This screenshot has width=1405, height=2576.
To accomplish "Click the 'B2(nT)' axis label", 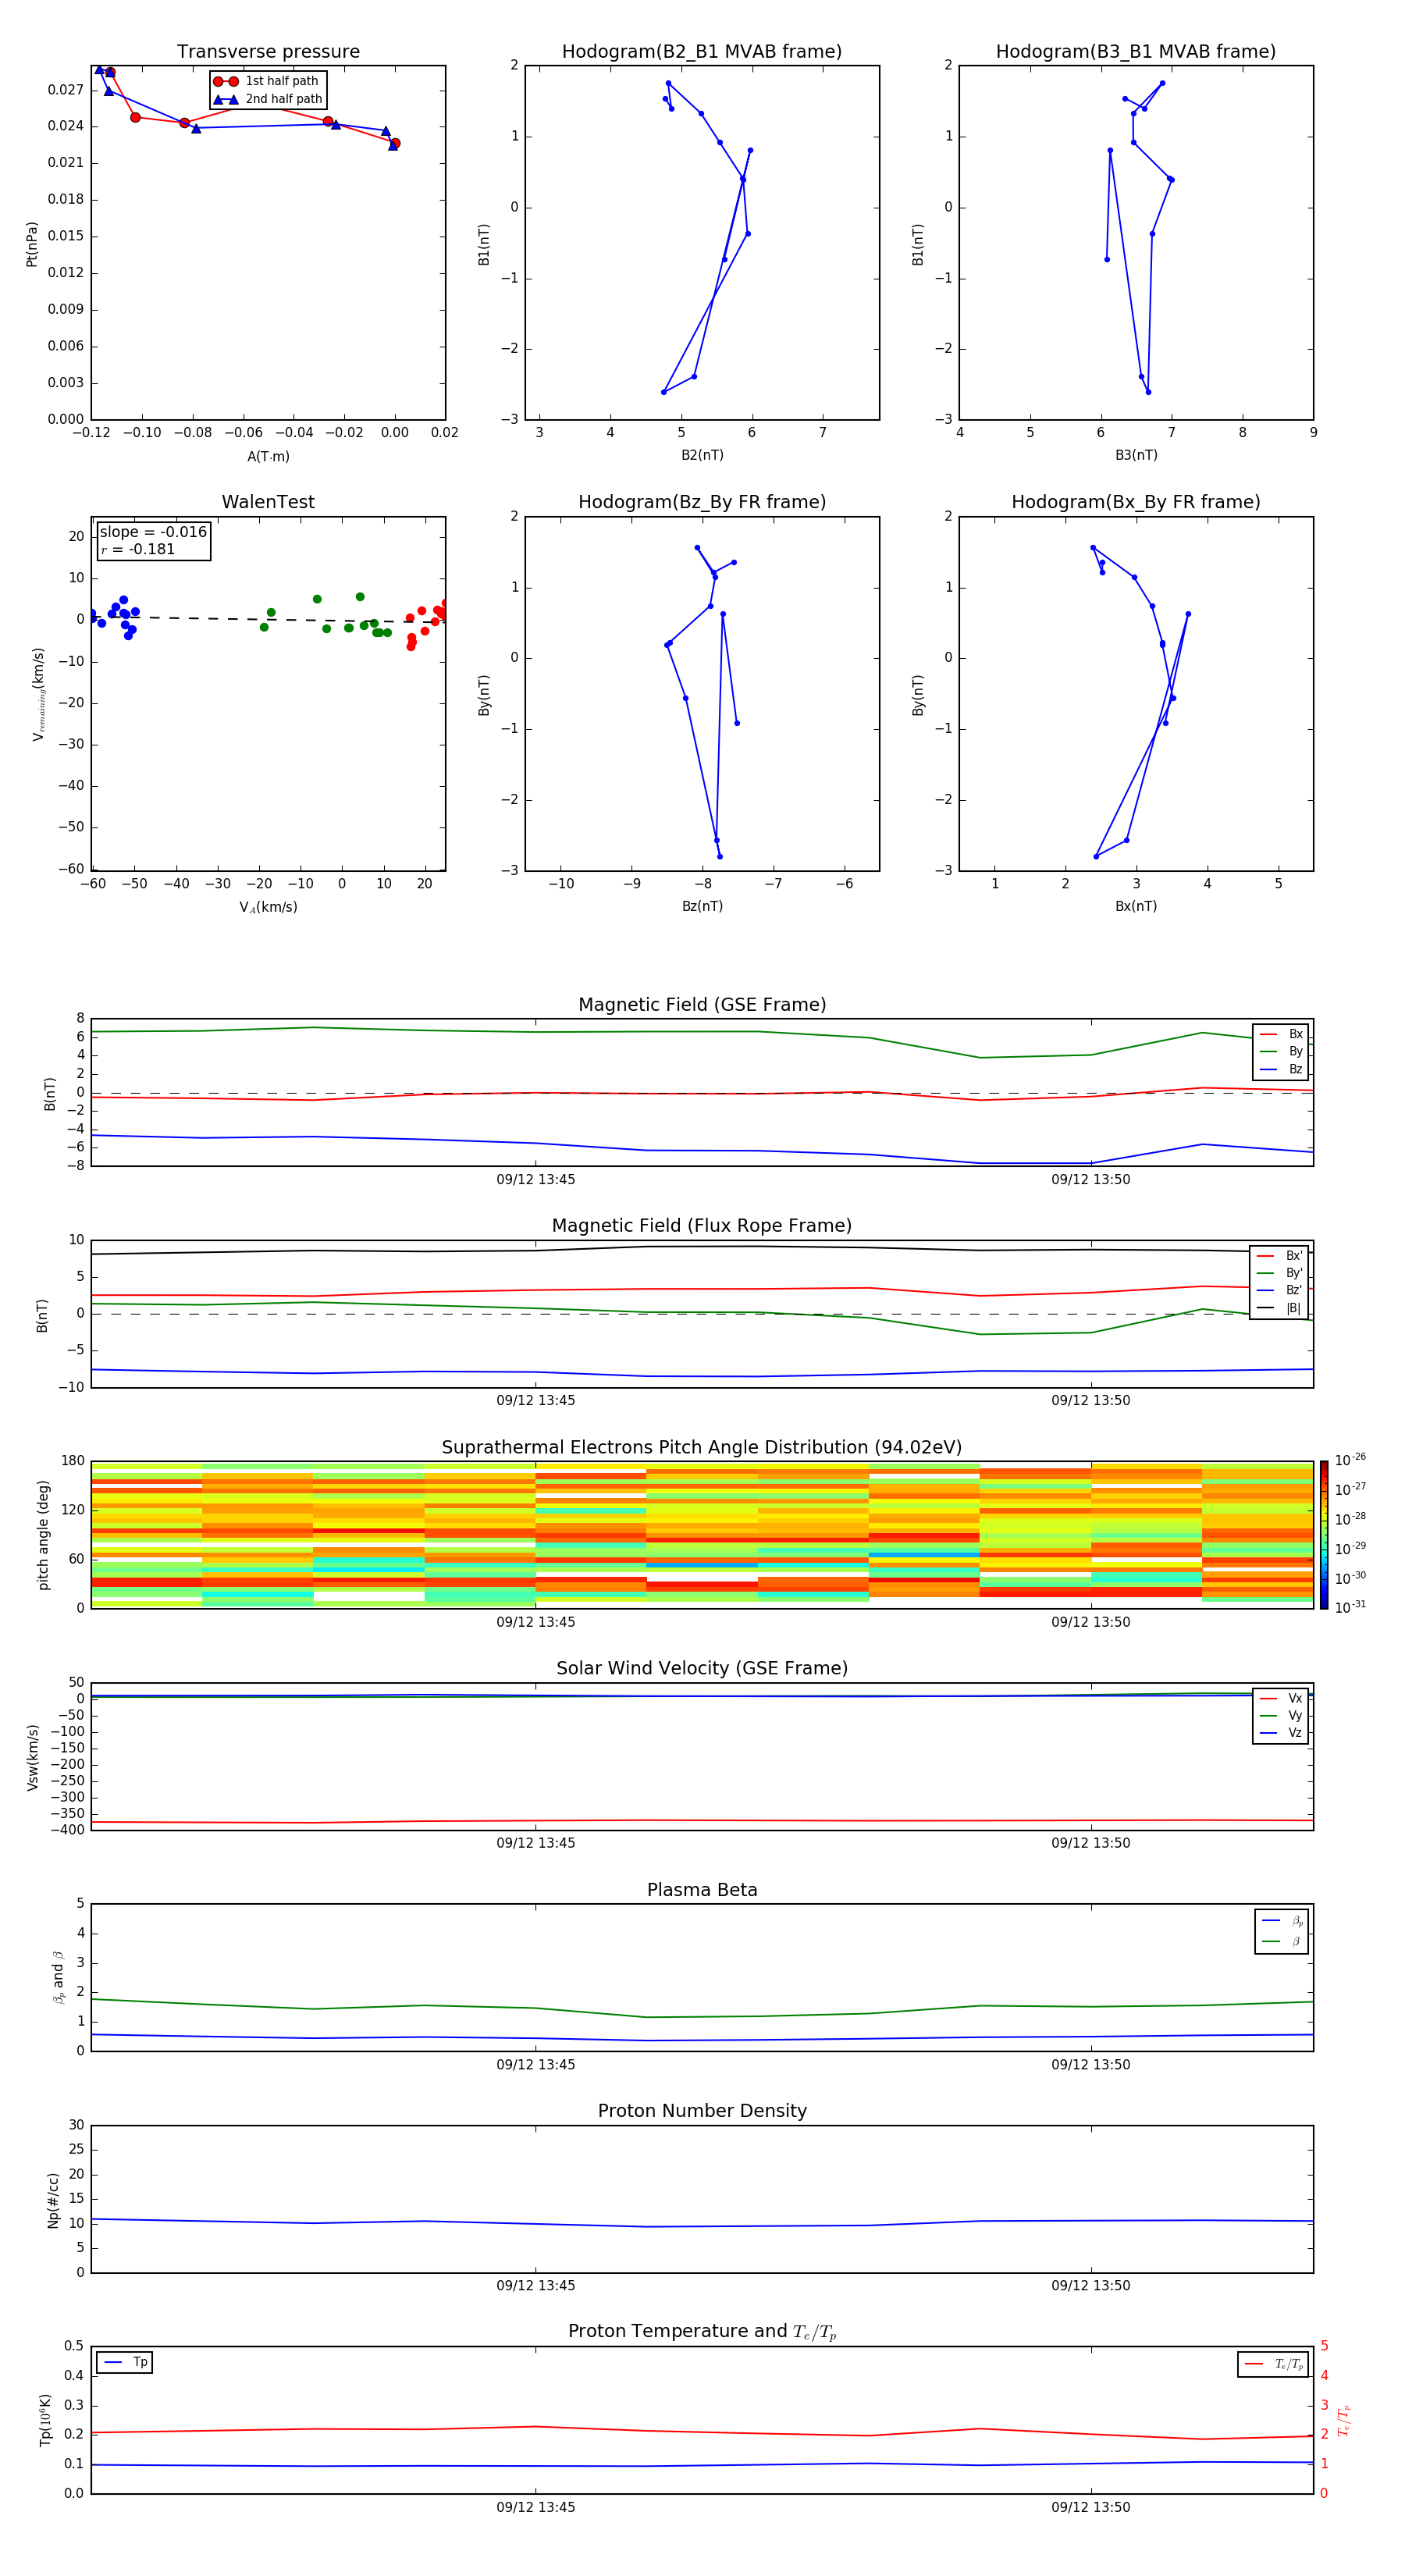I will point(702,455).
